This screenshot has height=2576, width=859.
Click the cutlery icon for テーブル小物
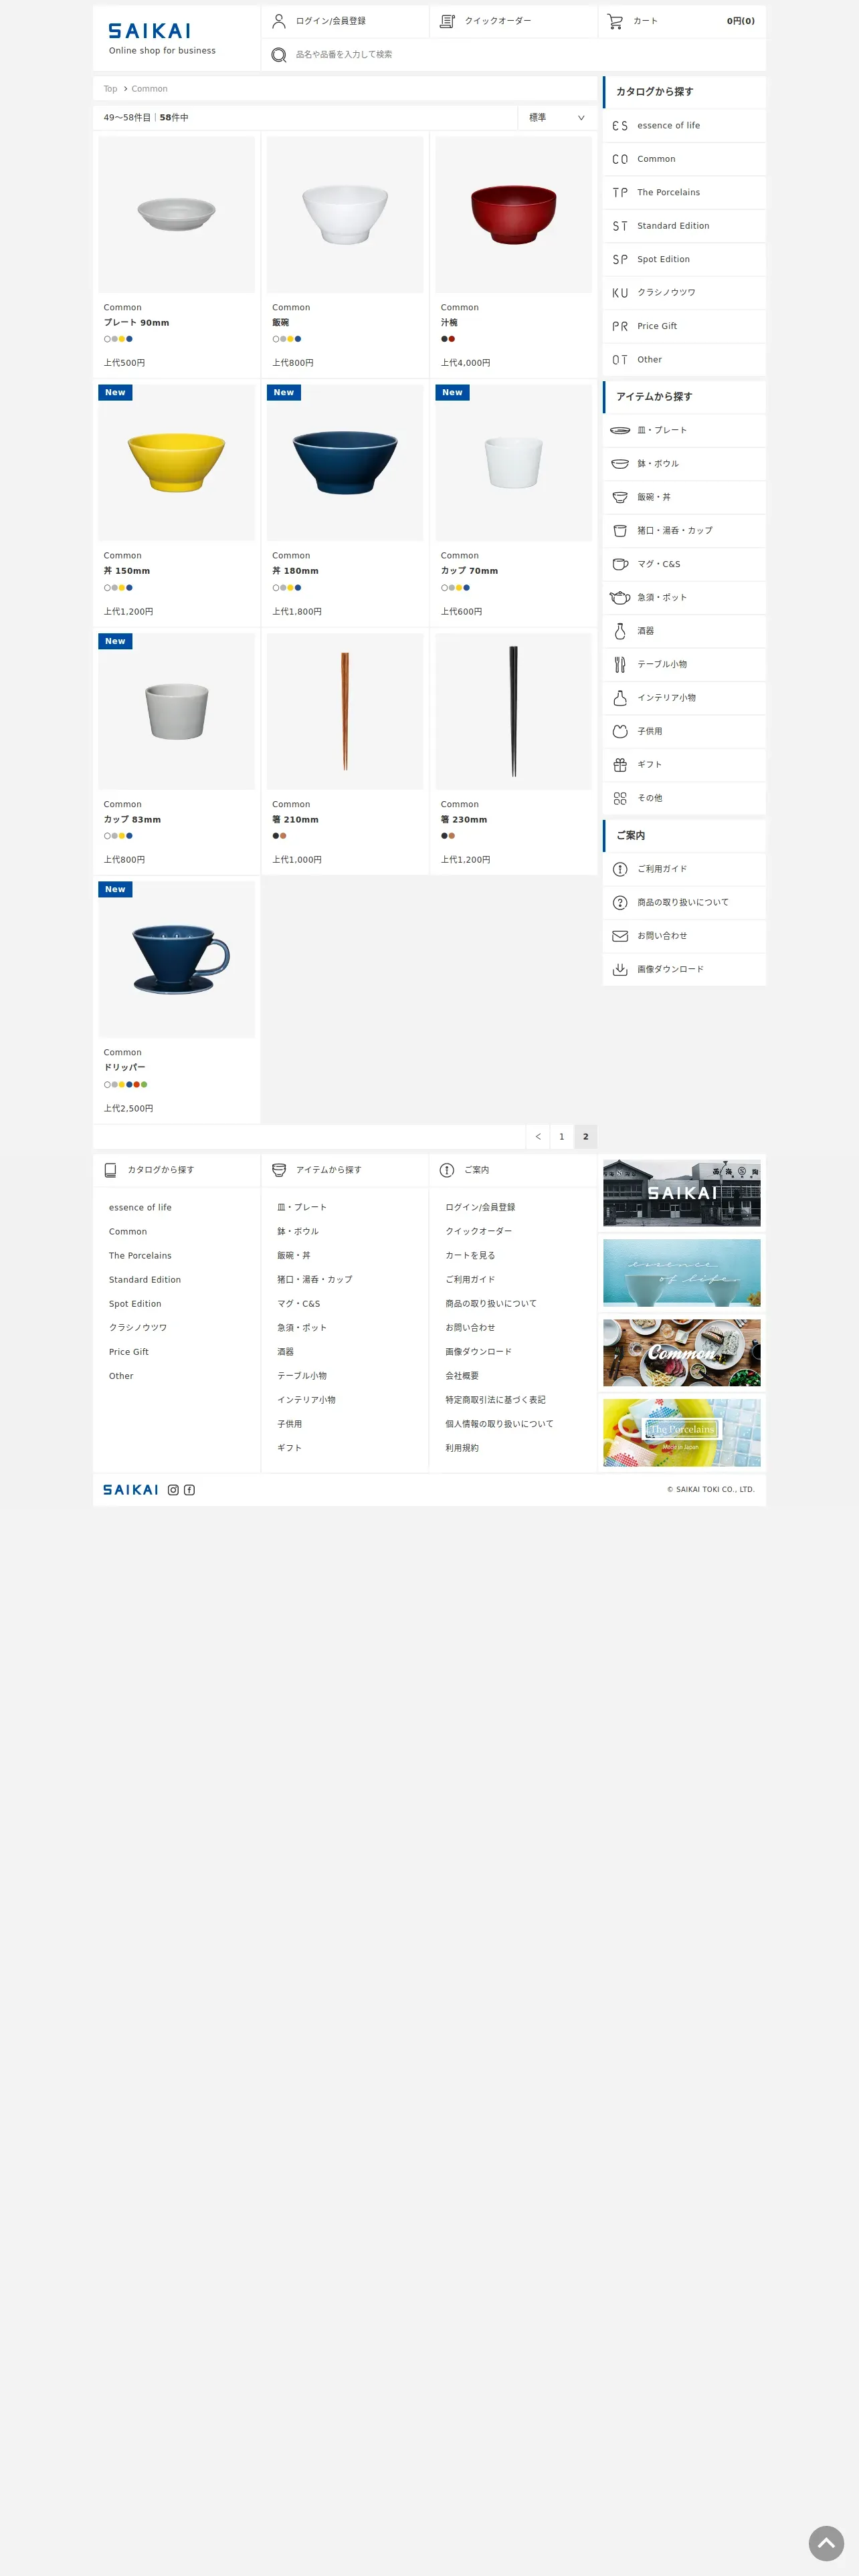(x=620, y=665)
